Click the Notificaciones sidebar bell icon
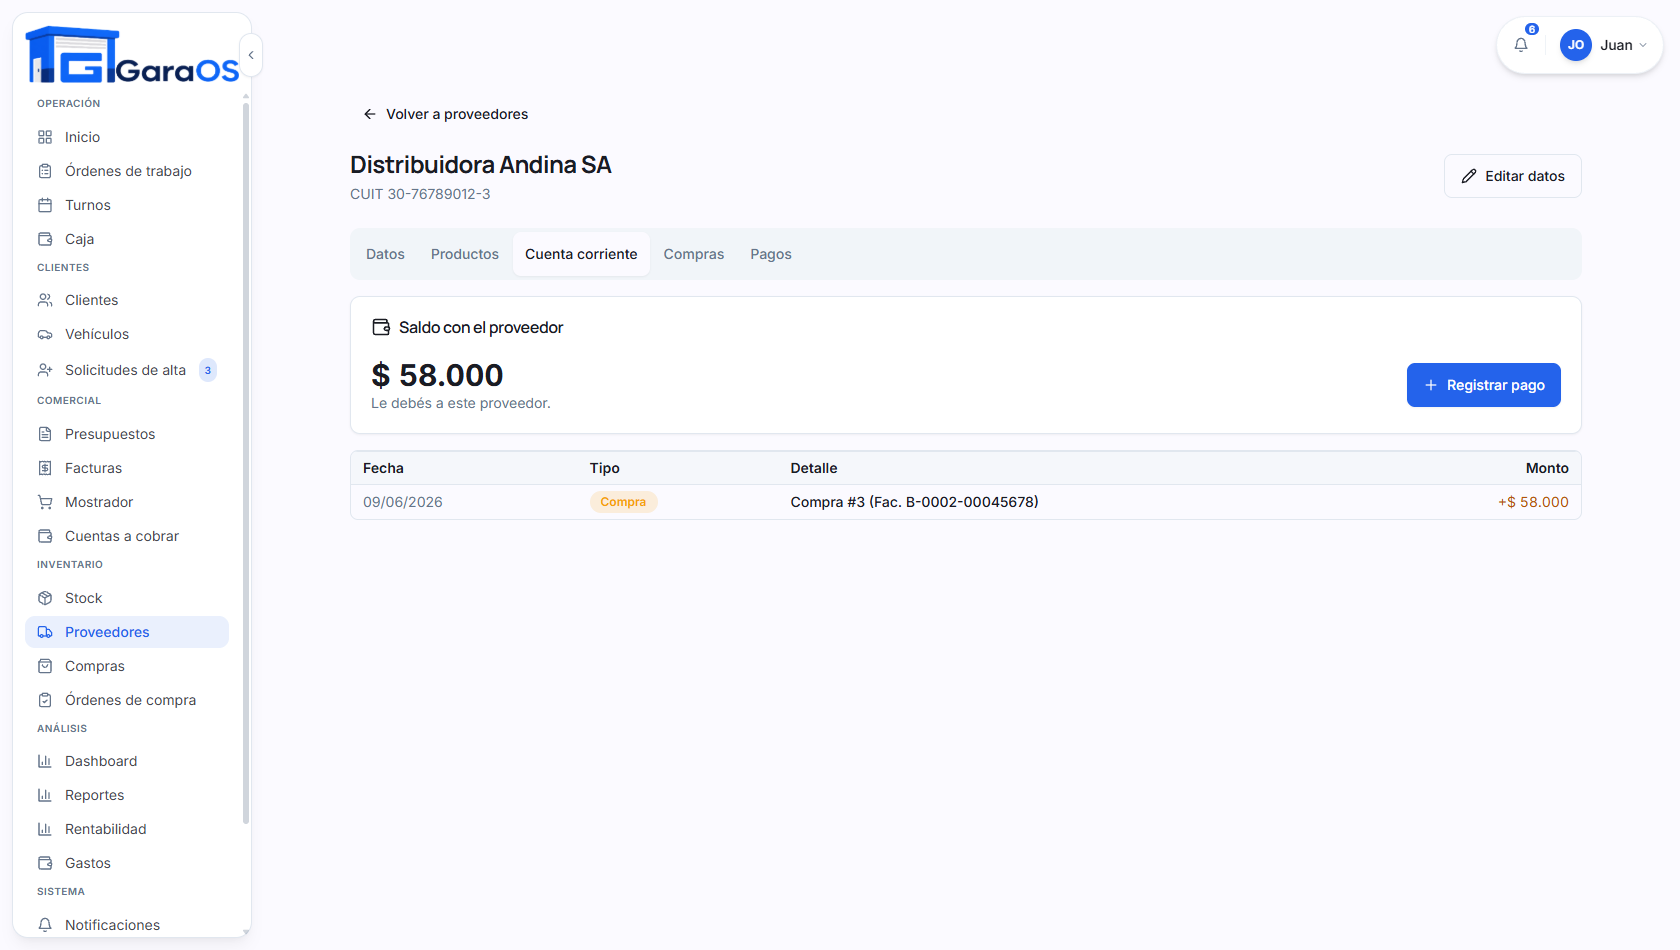The width and height of the screenshot is (1680, 950). pos(45,925)
